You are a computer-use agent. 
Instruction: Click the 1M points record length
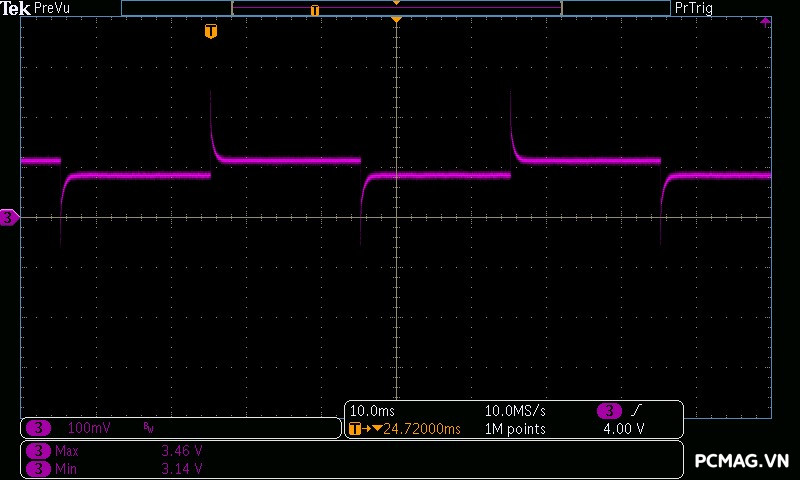coord(515,429)
